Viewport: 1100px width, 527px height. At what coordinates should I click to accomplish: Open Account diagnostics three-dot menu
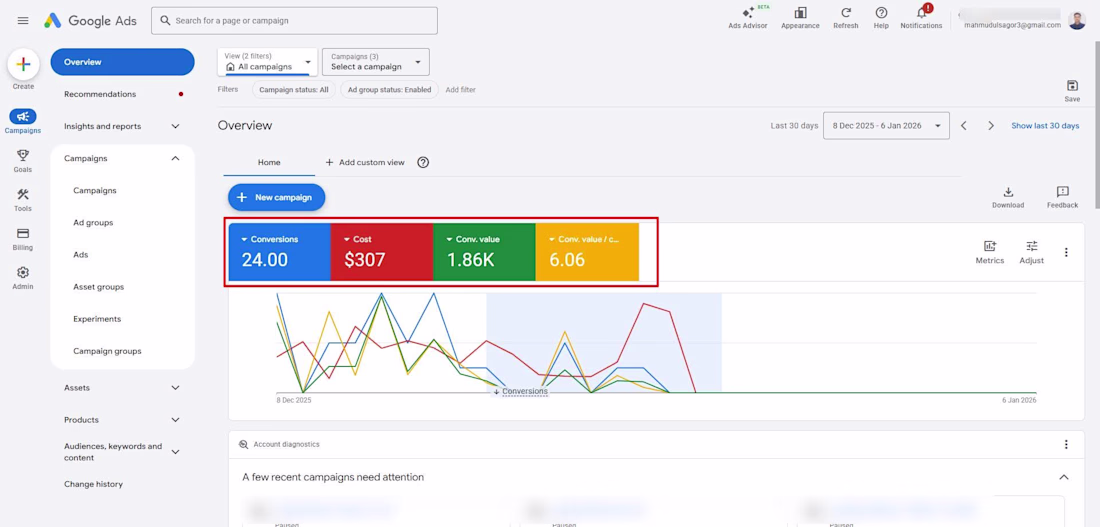click(1066, 444)
